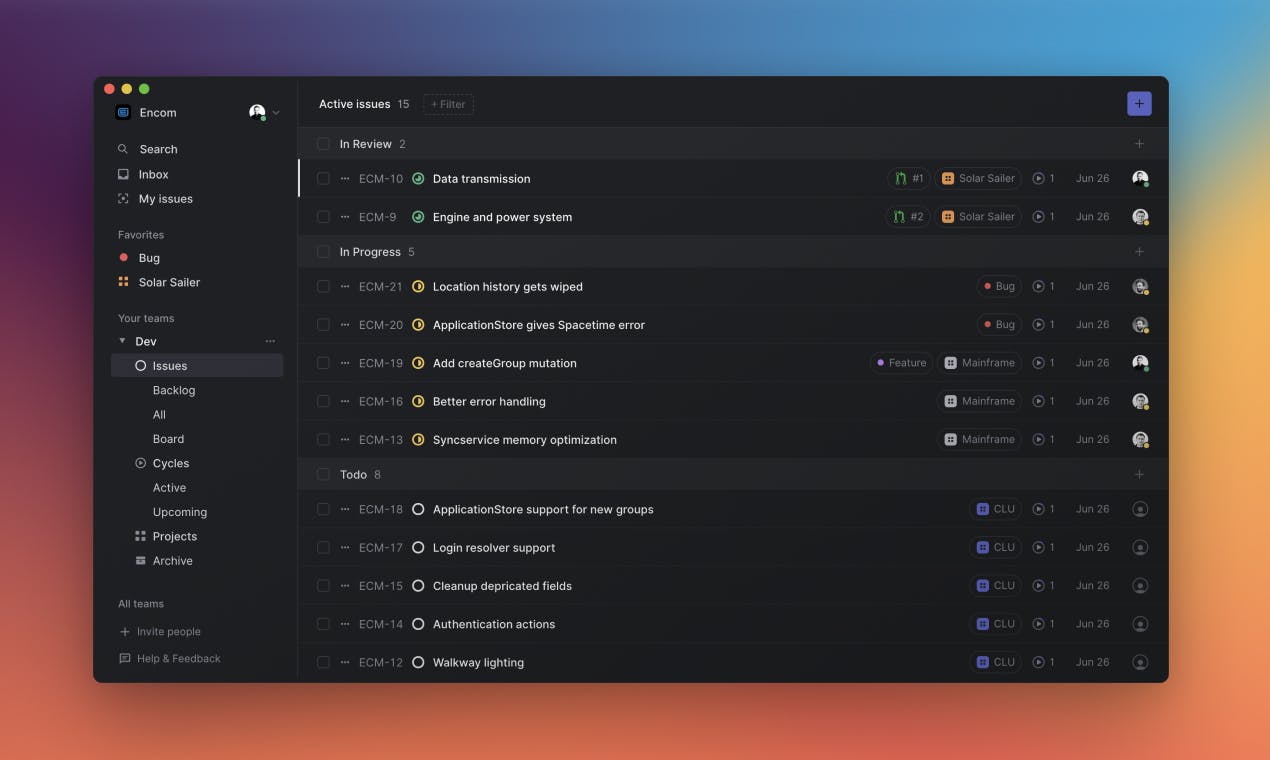Click the + Filter button
This screenshot has height=760, width=1270.
tap(448, 104)
